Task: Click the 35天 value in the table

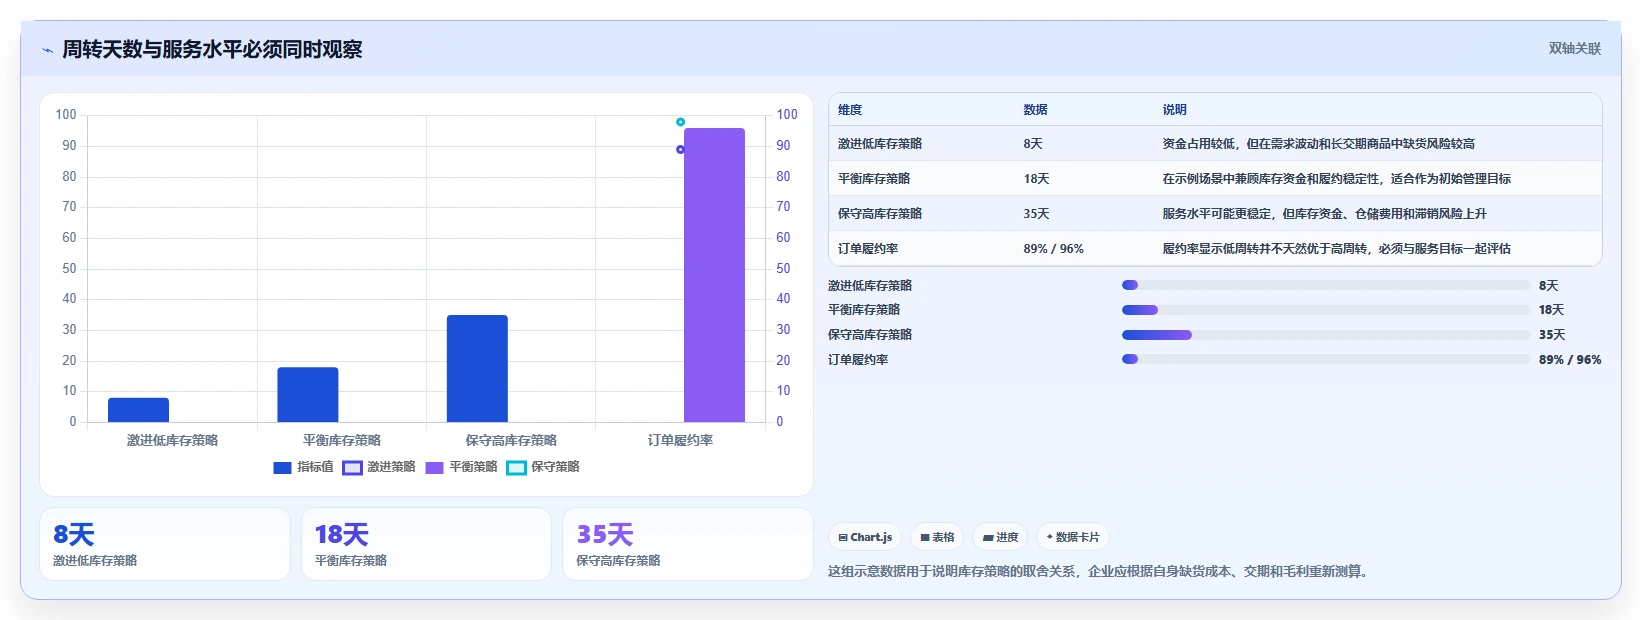Action: [x=1036, y=214]
